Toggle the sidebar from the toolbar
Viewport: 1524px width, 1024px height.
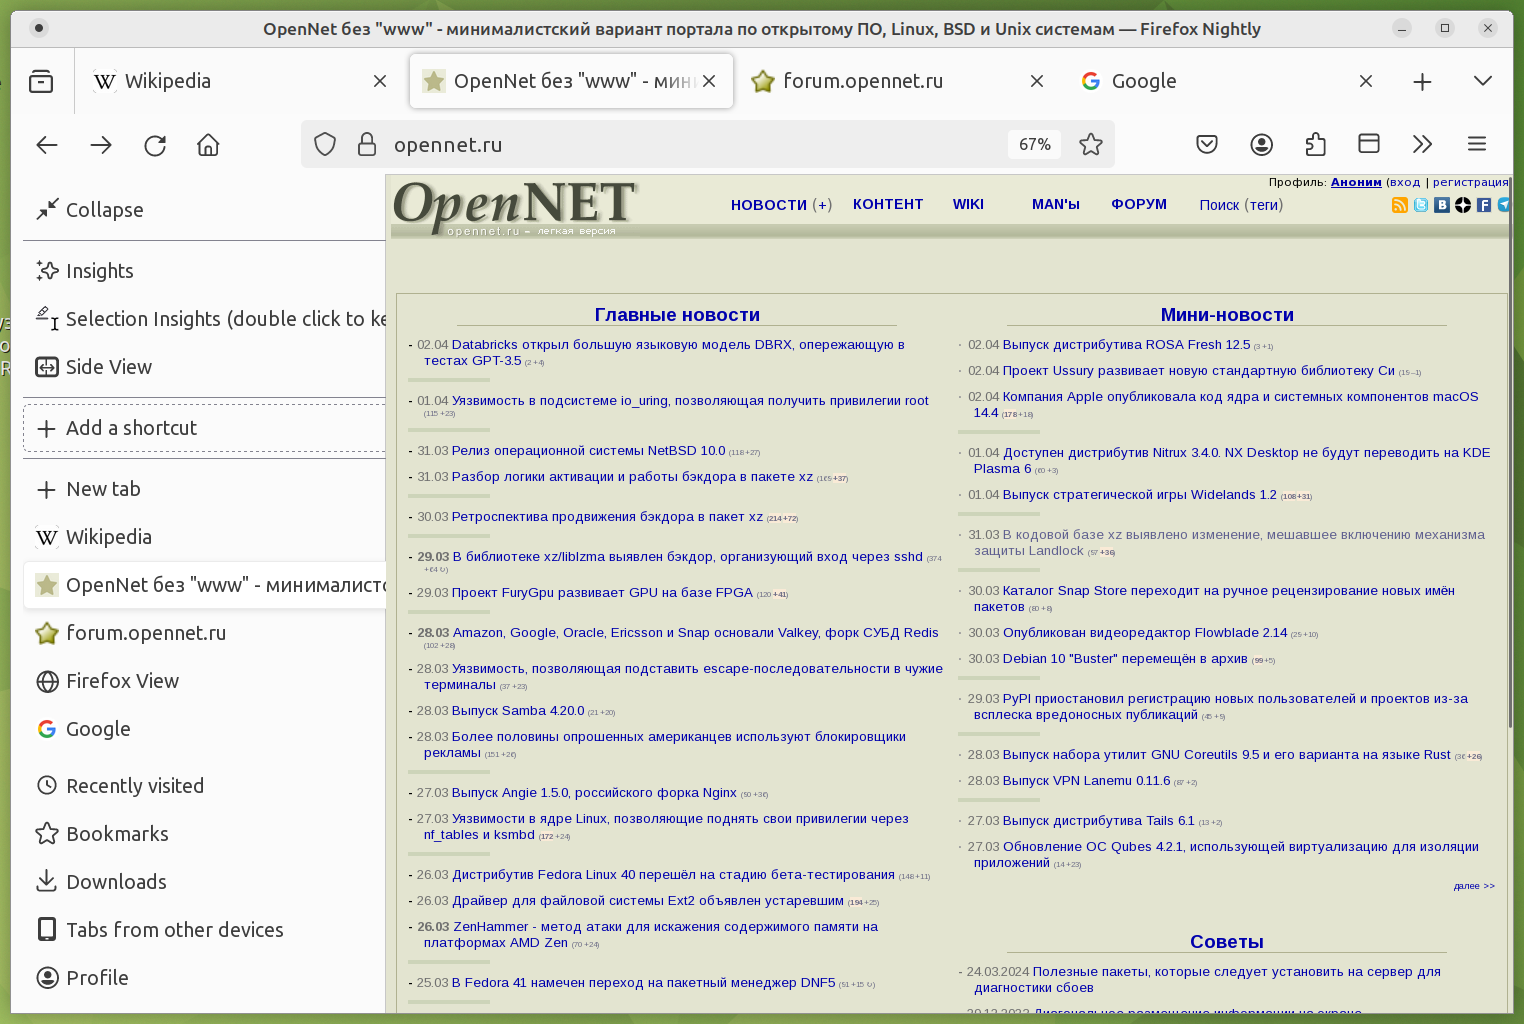point(1369,145)
